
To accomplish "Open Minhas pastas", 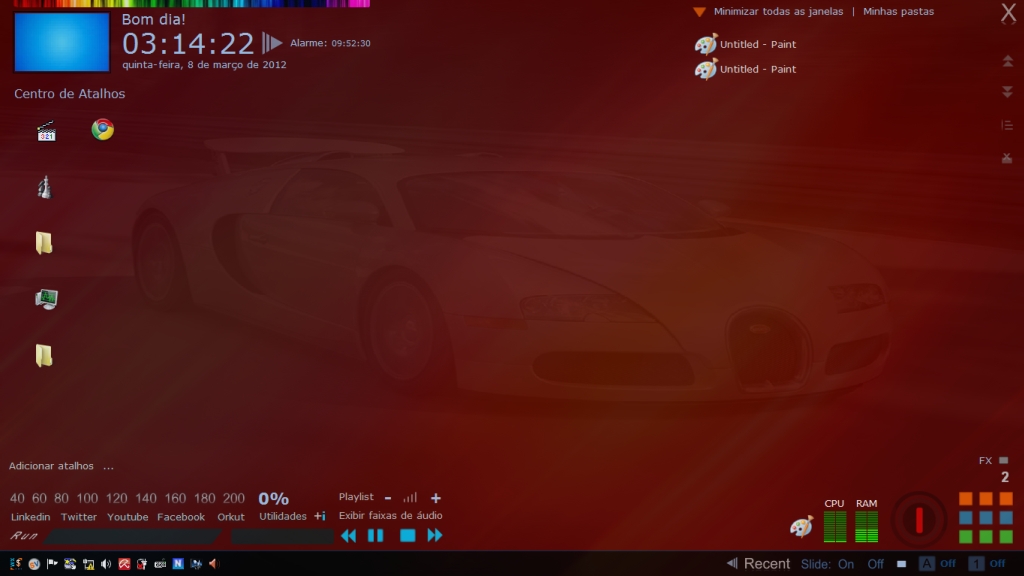I will tap(898, 11).
